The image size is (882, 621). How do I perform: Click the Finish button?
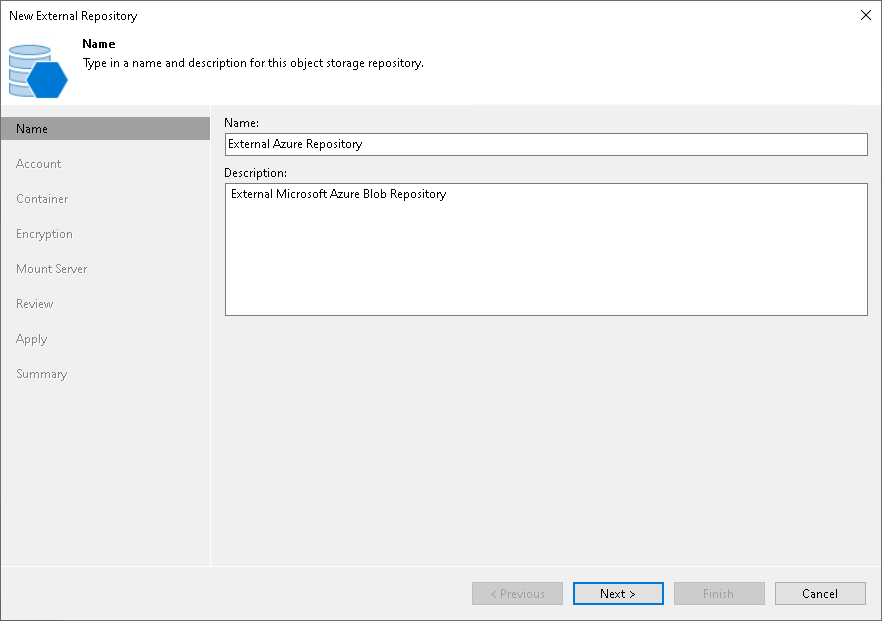(x=719, y=593)
